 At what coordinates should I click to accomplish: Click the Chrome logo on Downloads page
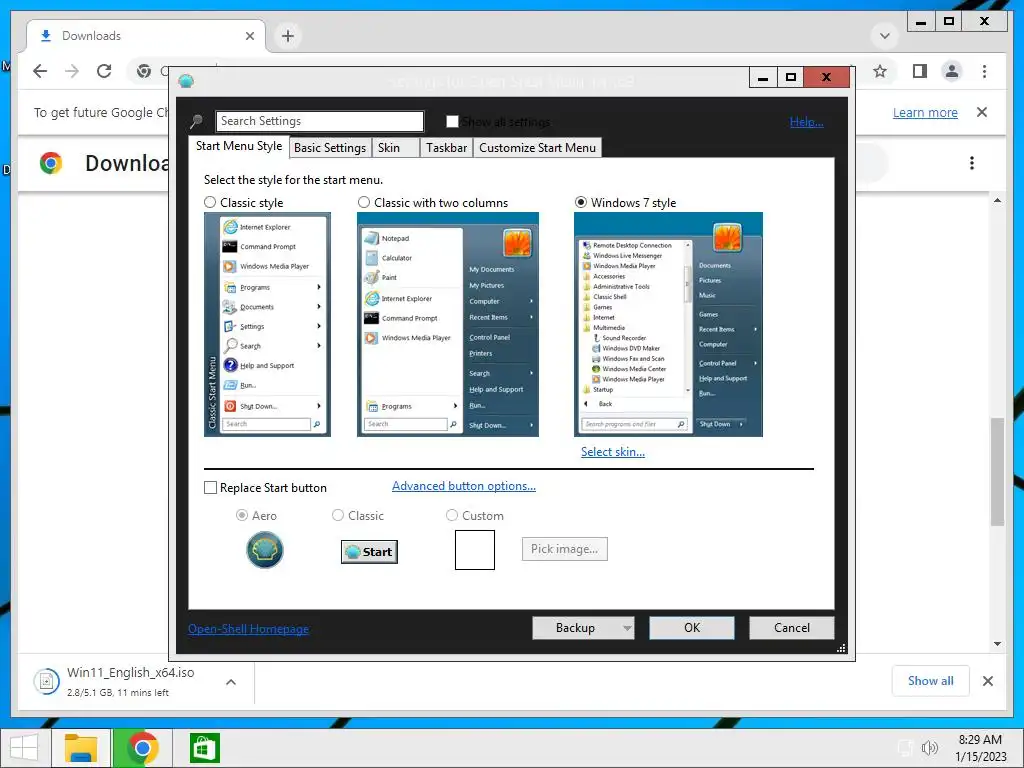point(51,163)
